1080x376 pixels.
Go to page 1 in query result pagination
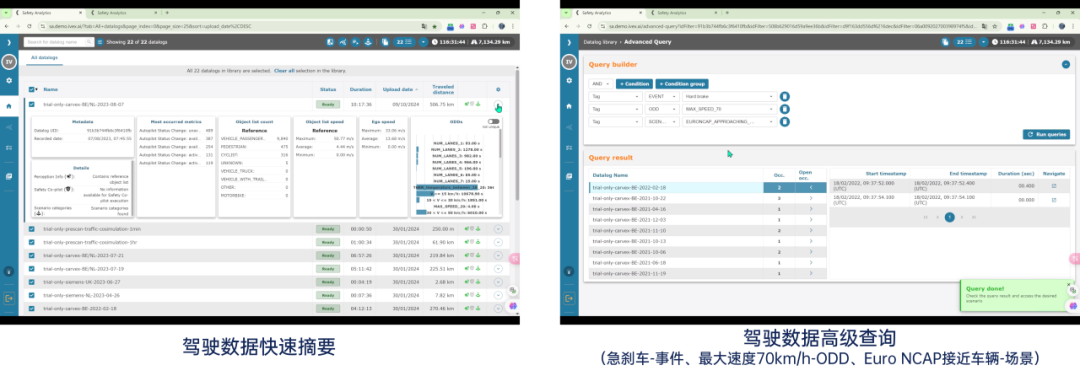(x=949, y=217)
